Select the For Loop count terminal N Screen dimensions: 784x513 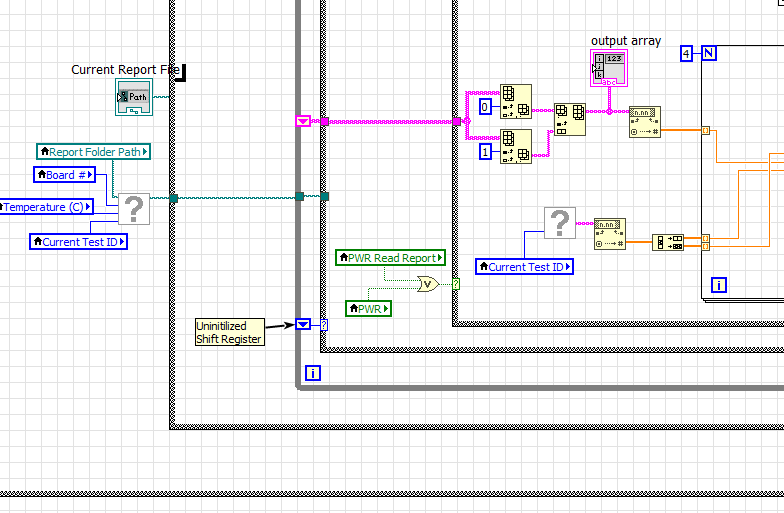click(x=709, y=53)
